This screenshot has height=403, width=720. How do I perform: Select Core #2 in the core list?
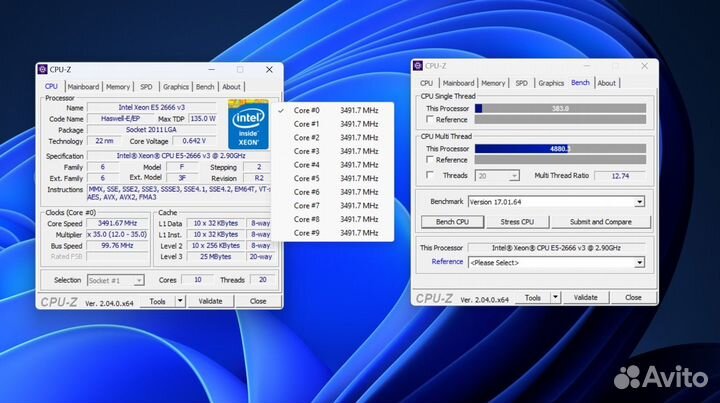point(332,138)
